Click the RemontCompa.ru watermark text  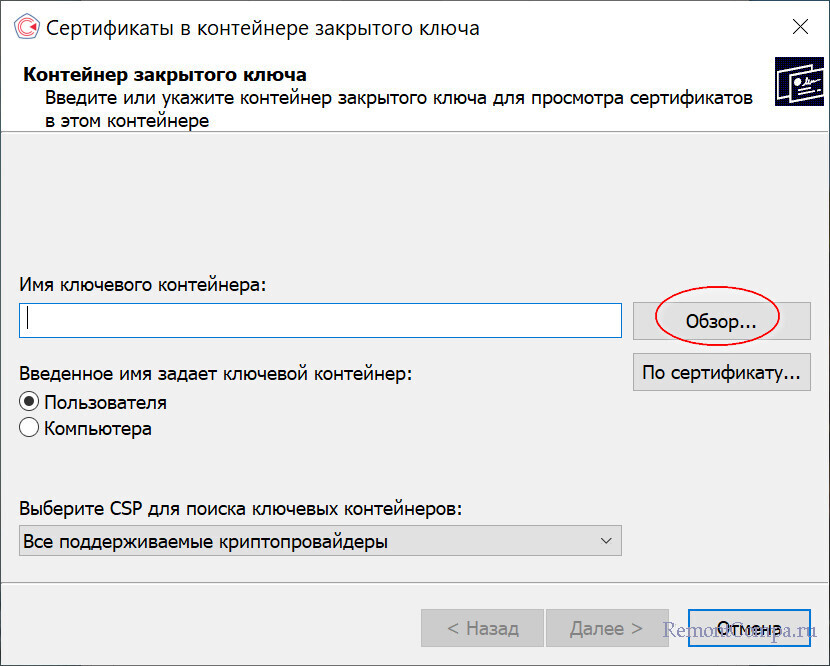[740, 630]
